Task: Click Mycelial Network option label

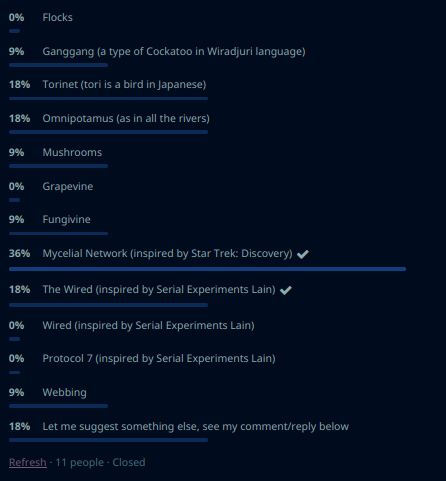Action: pyautogui.click(x=167, y=253)
